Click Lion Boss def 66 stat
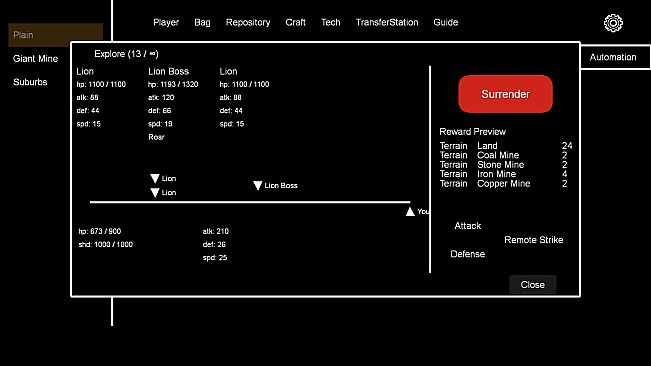This screenshot has width=651, height=366. tap(159, 111)
